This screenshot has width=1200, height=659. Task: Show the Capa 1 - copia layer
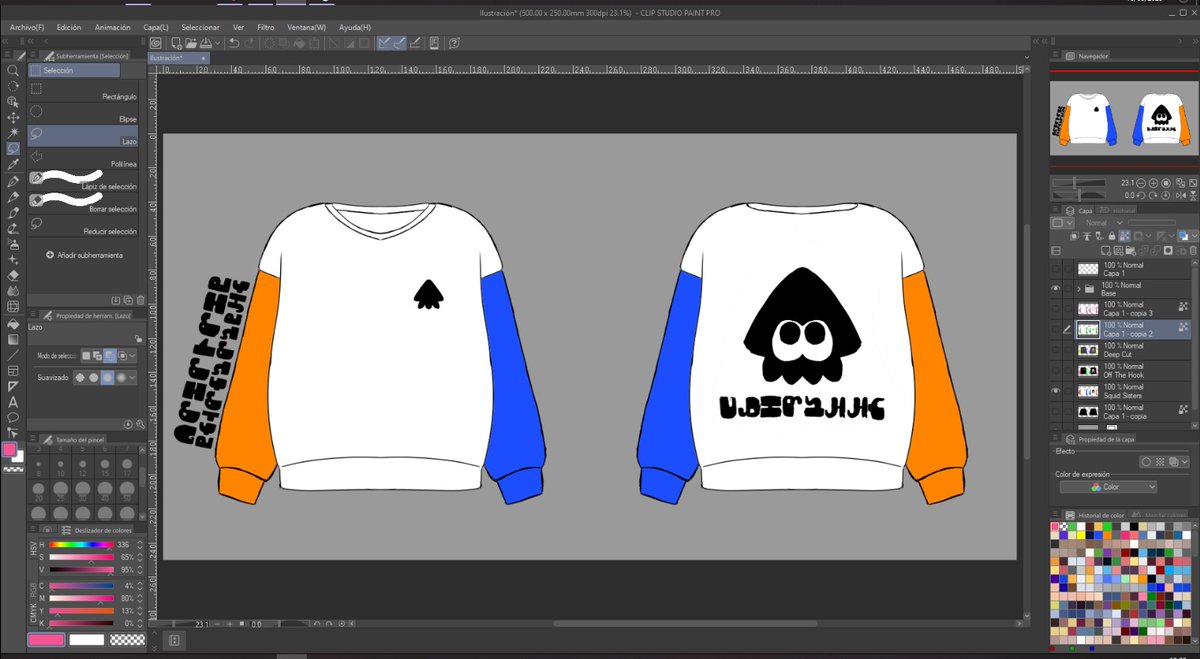[x=1056, y=411]
